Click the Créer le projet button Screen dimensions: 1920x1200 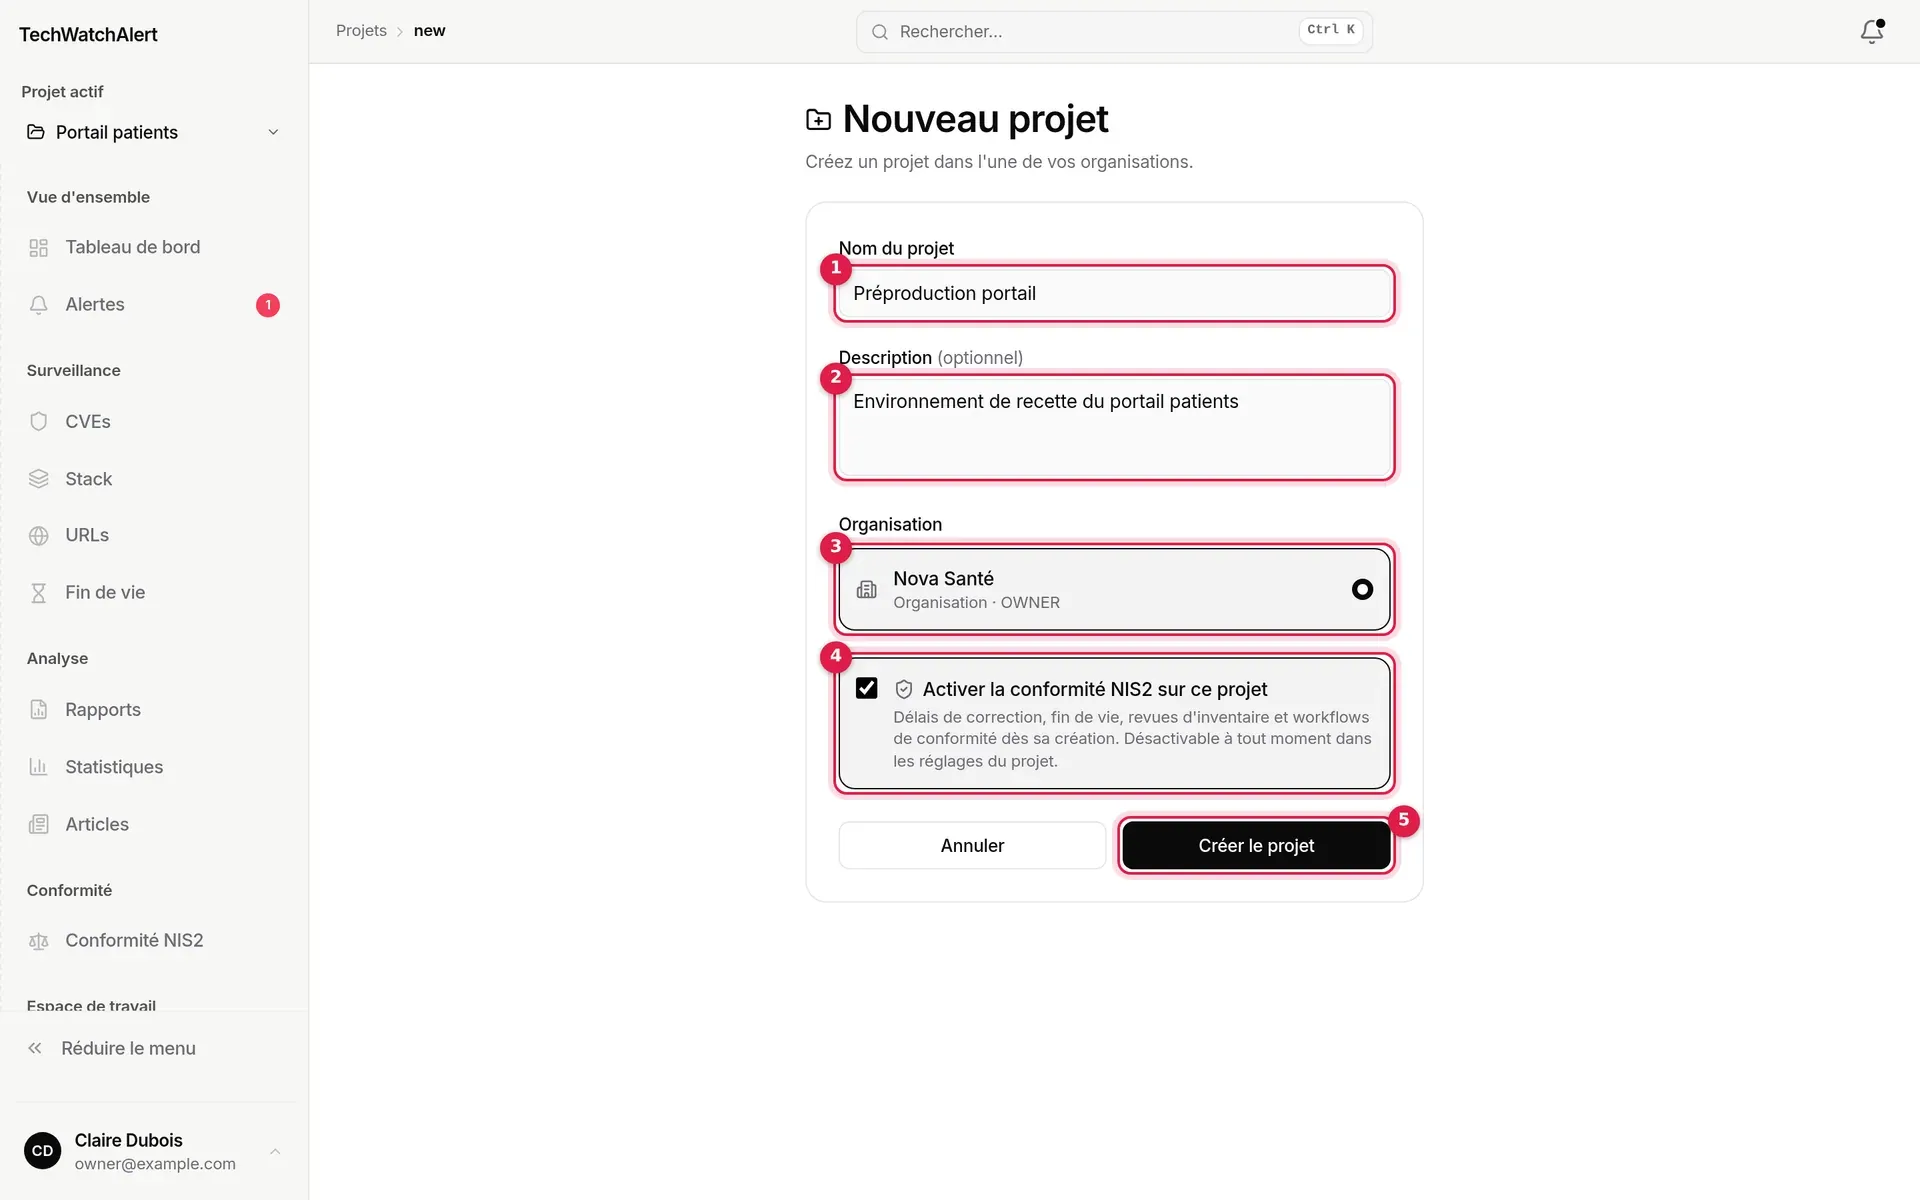coord(1256,846)
